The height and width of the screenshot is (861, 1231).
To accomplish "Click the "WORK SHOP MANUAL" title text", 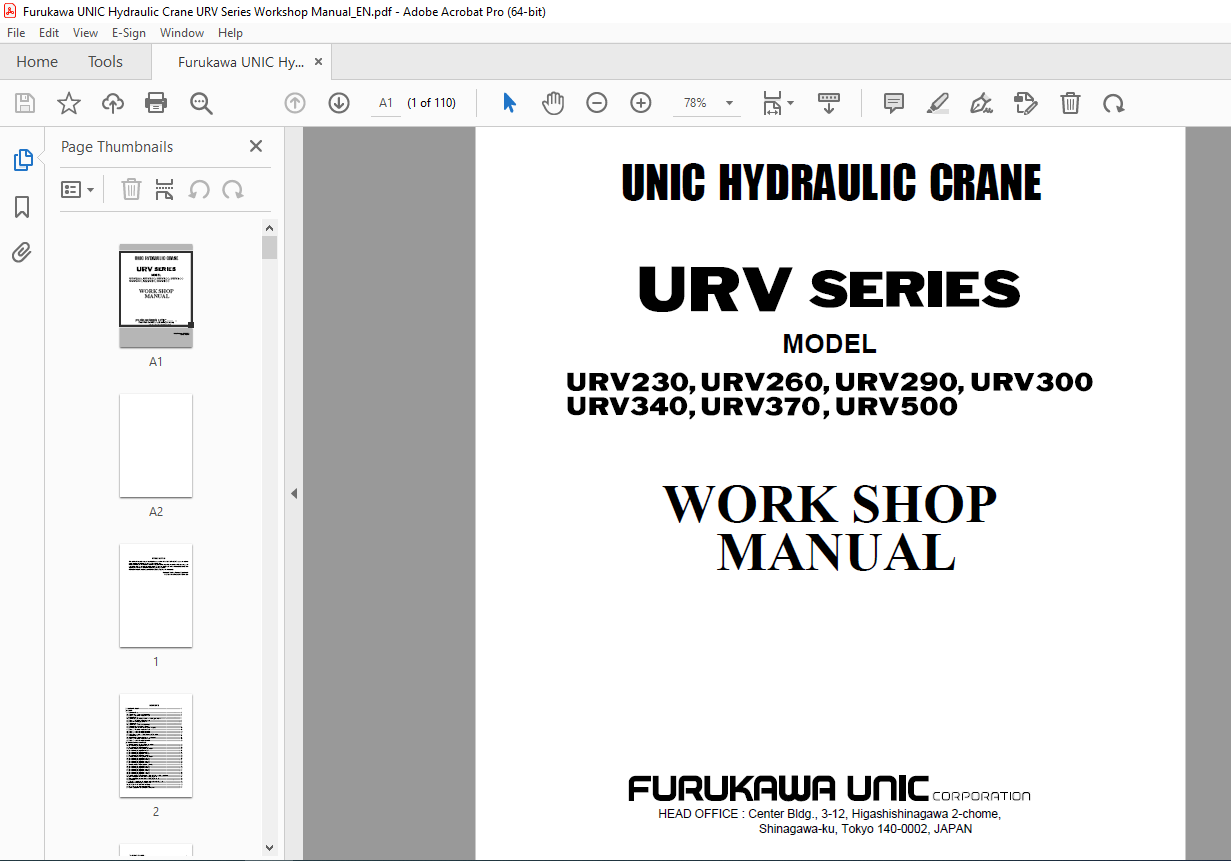I will click(x=829, y=528).
